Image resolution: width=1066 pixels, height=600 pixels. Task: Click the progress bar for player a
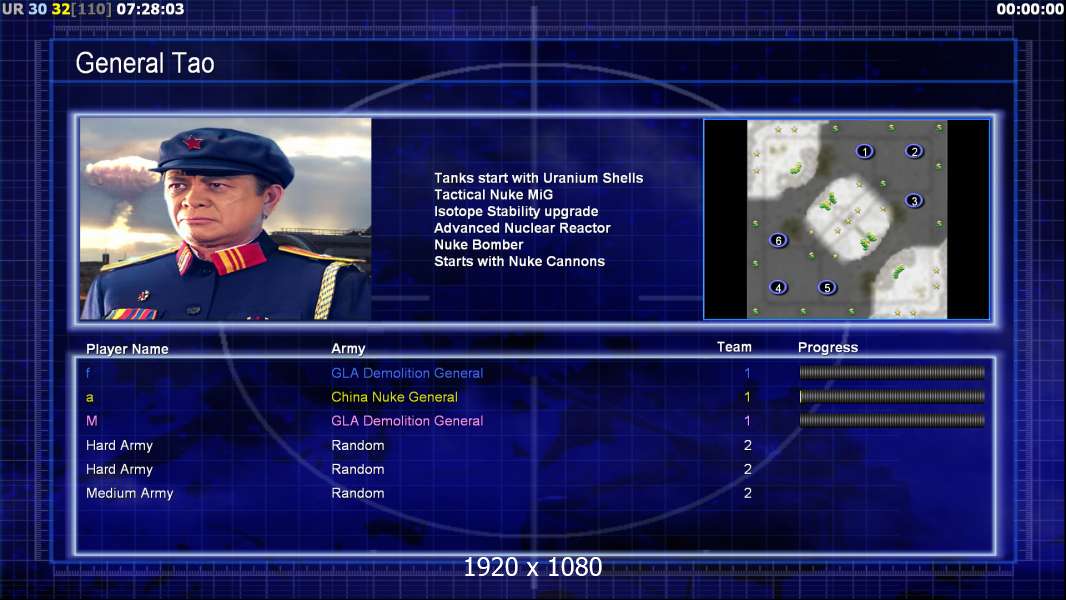click(892, 396)
